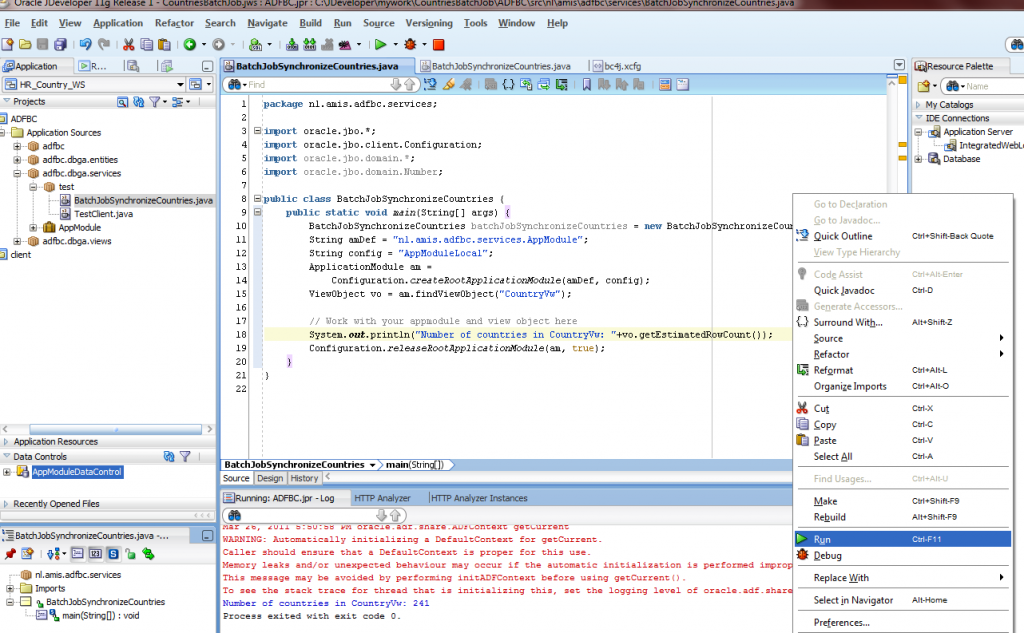
Task: Collapse the Projects panel section
Action: tap(7, 101)
